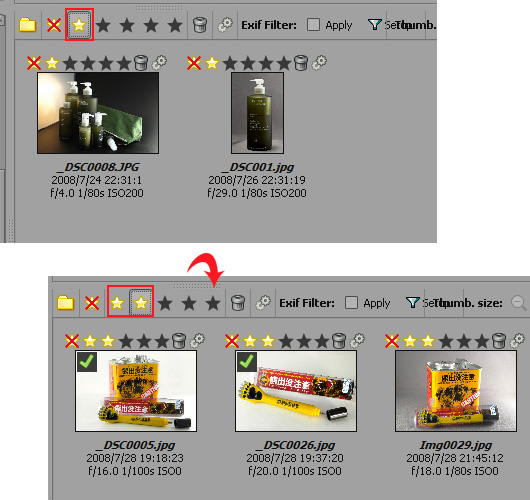Click the _DSC0026.jpg file name label

click(295, 445)
